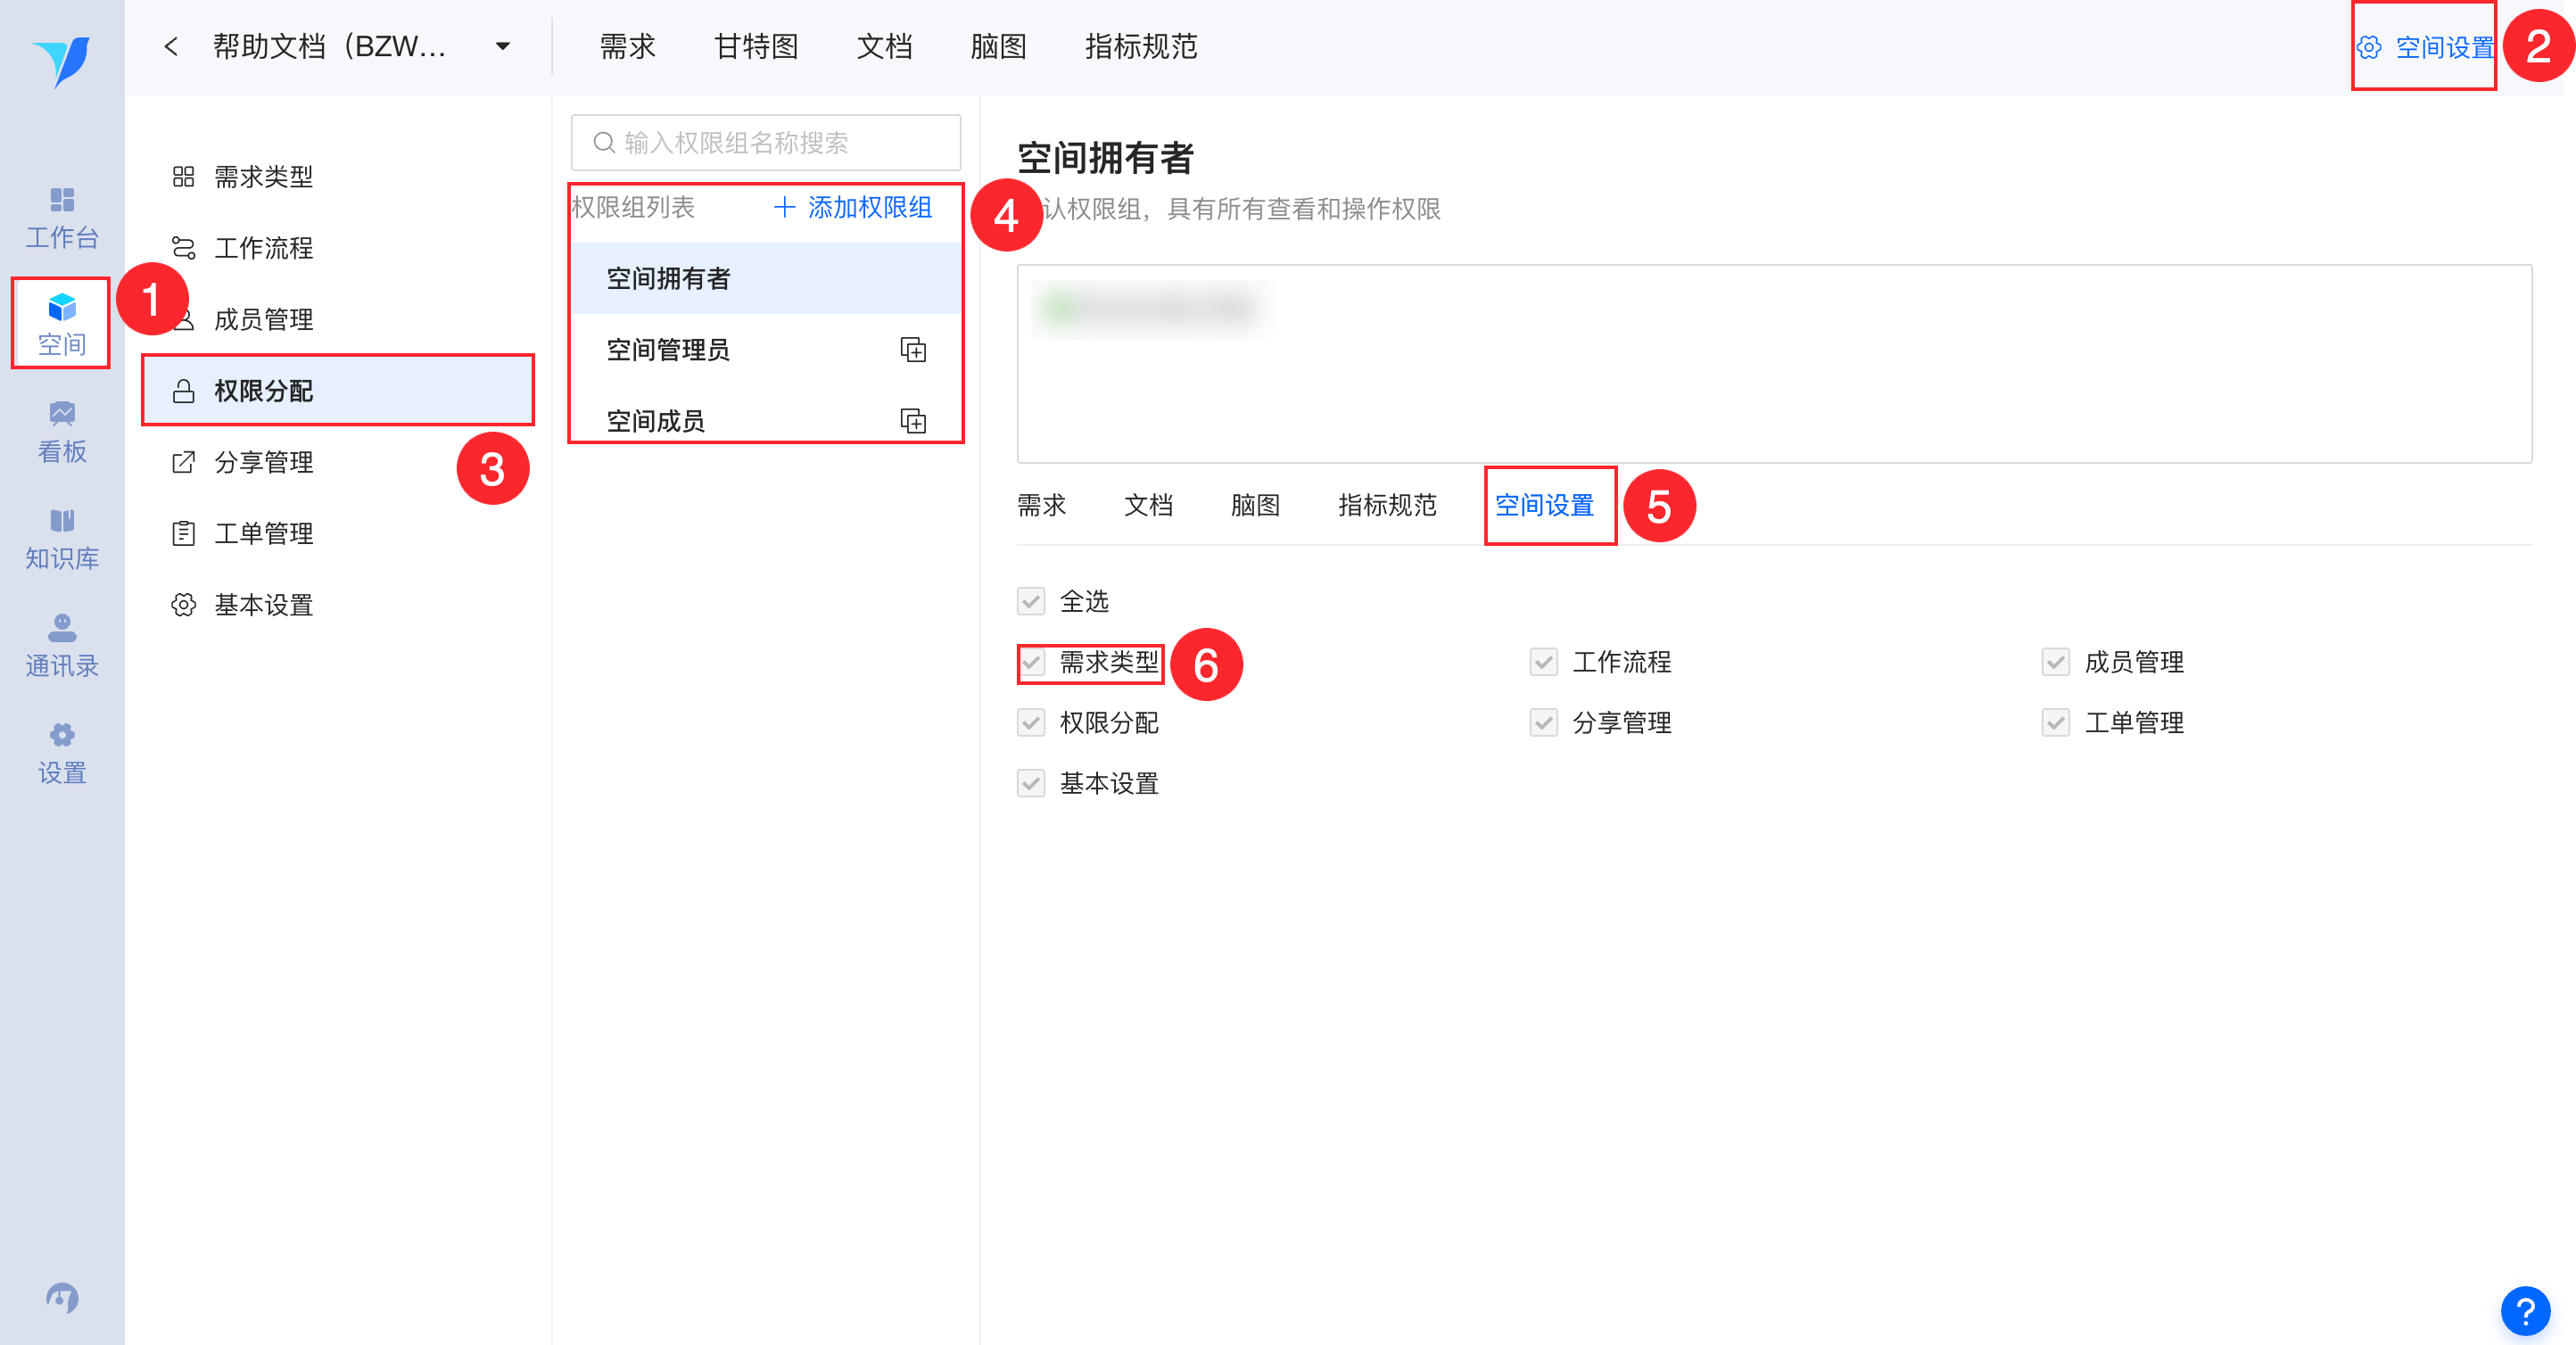Screen dimensions: 2576x1345
Task: Toggle the 全选 checkbox
Action: (x=1031, y=601)
